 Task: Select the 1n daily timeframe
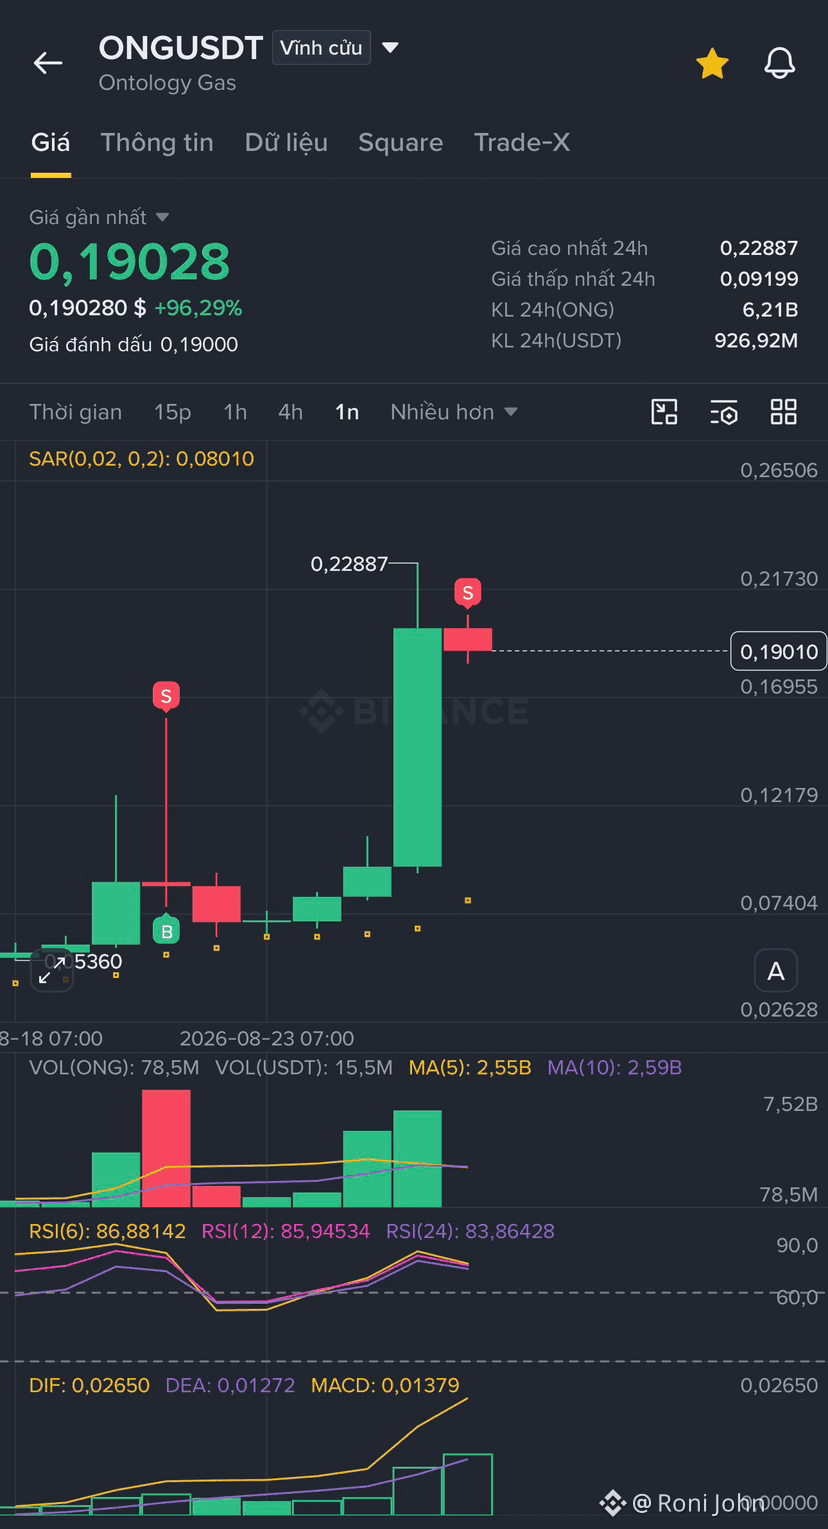pyautogui.click(x=347, y=412)
